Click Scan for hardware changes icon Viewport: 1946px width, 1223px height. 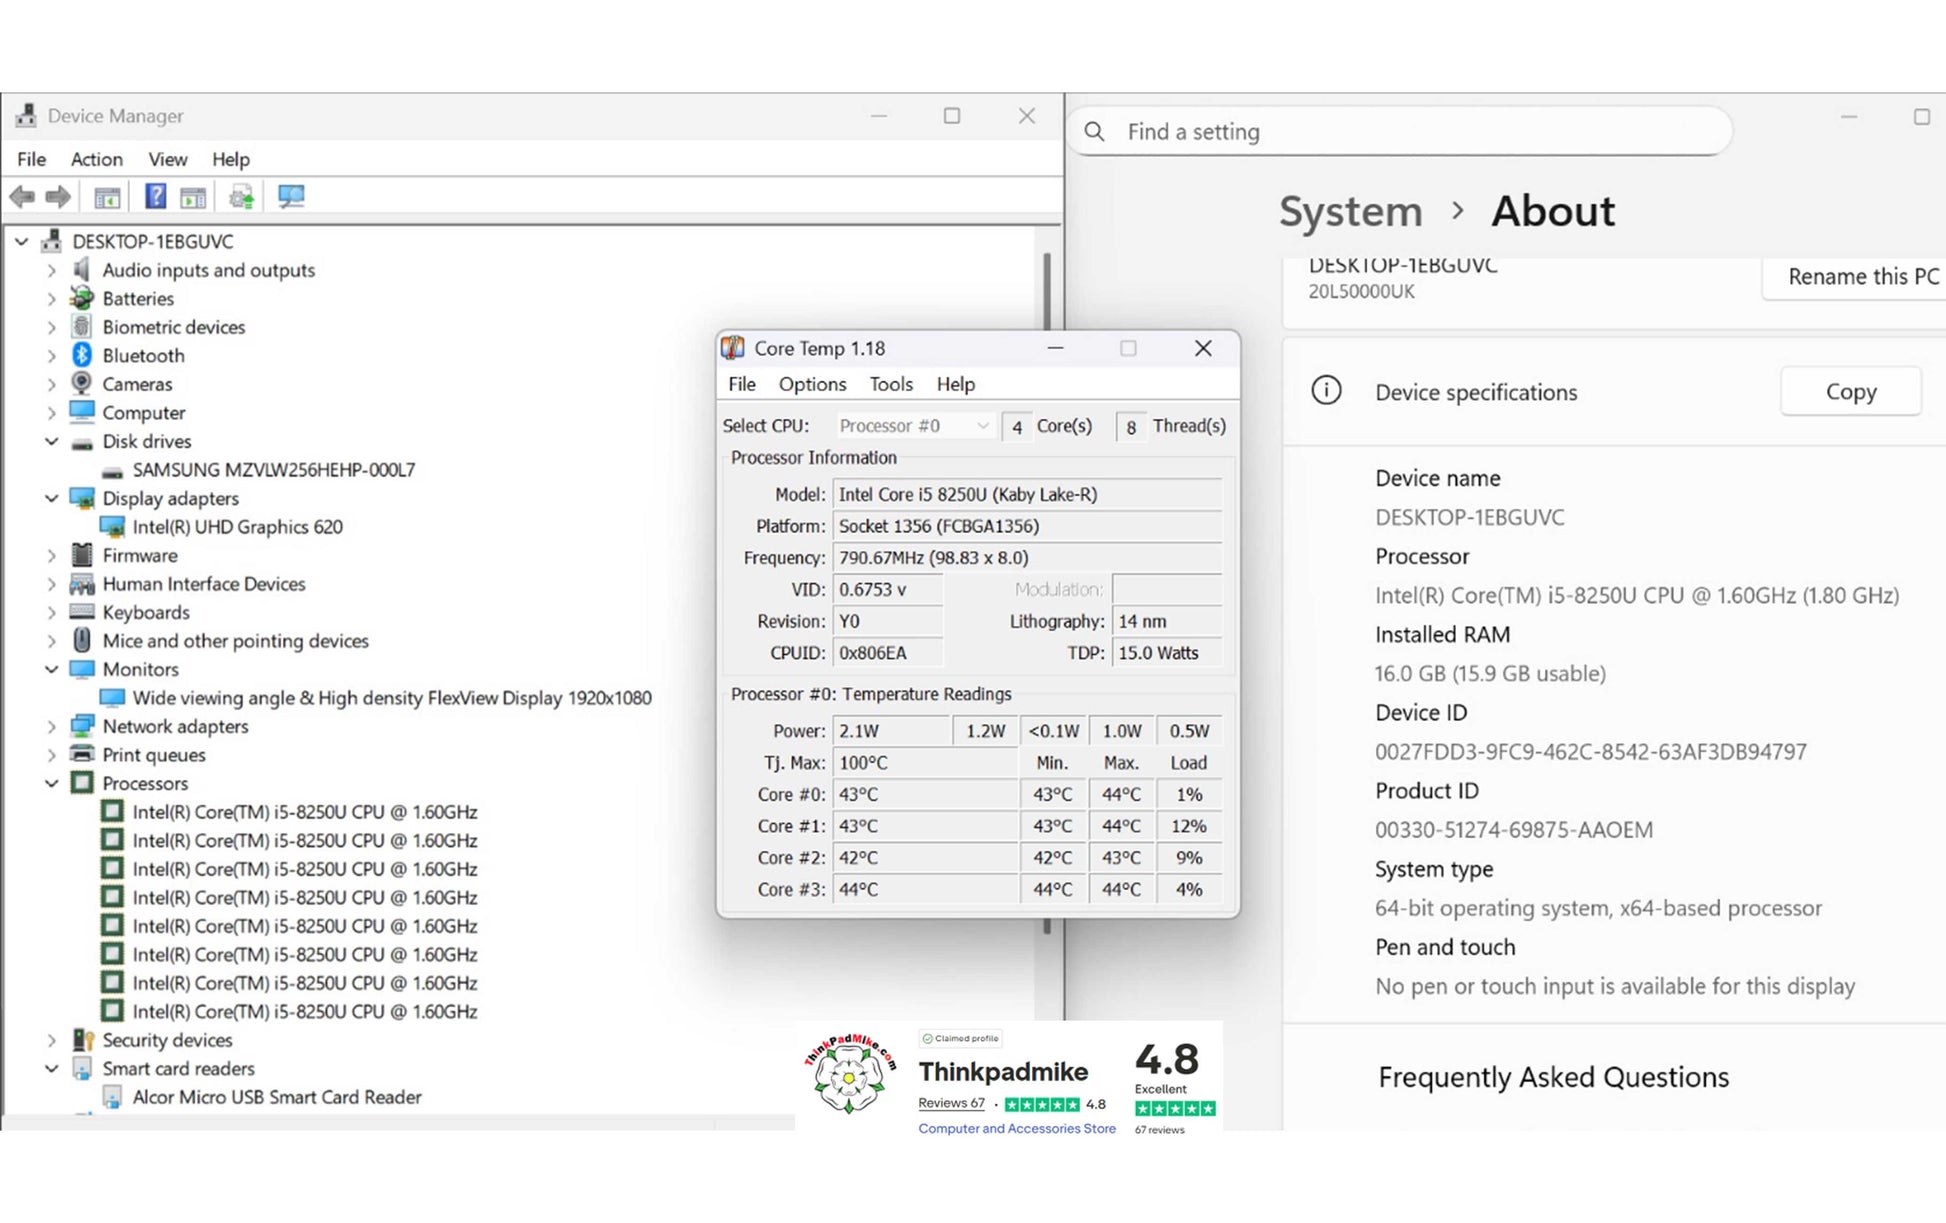(291, 196)
